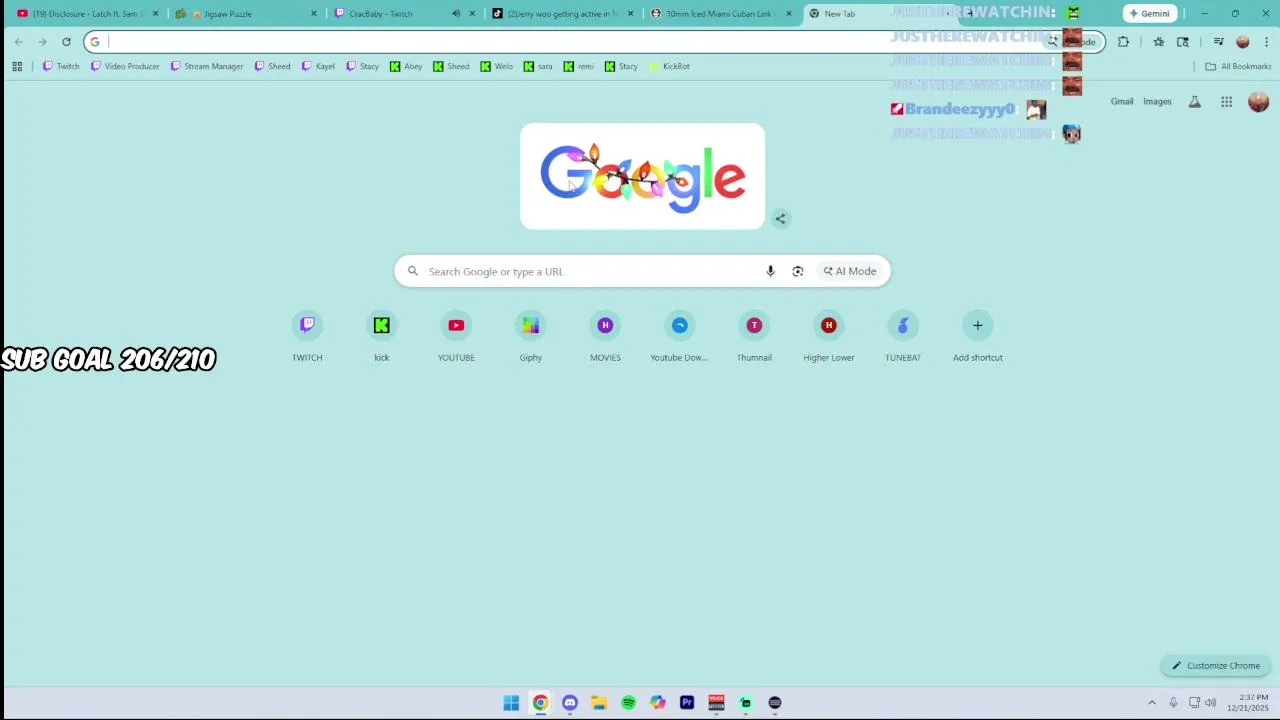Open the Gmail link

pos(1122,101)
